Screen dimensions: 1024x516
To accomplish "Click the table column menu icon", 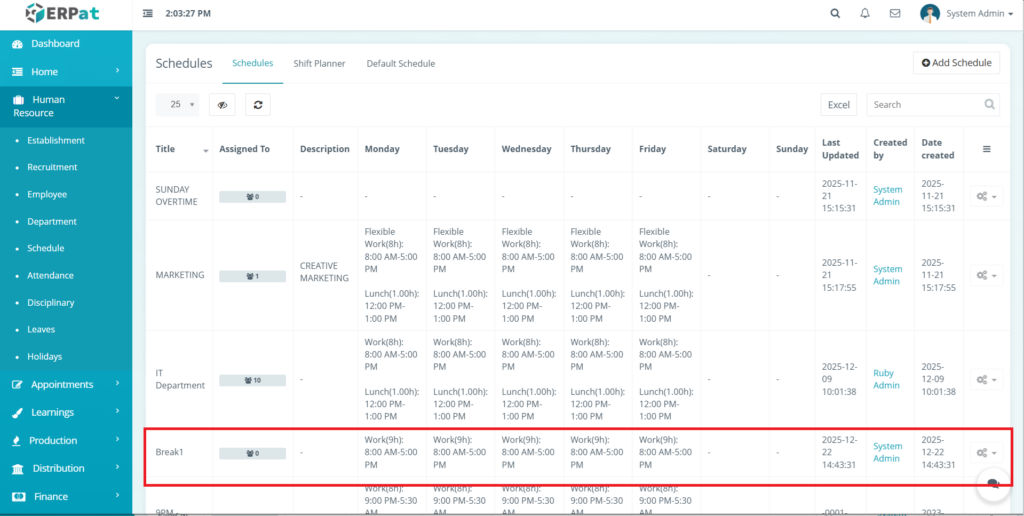I will pyautogui.click(x=986, y=149).
